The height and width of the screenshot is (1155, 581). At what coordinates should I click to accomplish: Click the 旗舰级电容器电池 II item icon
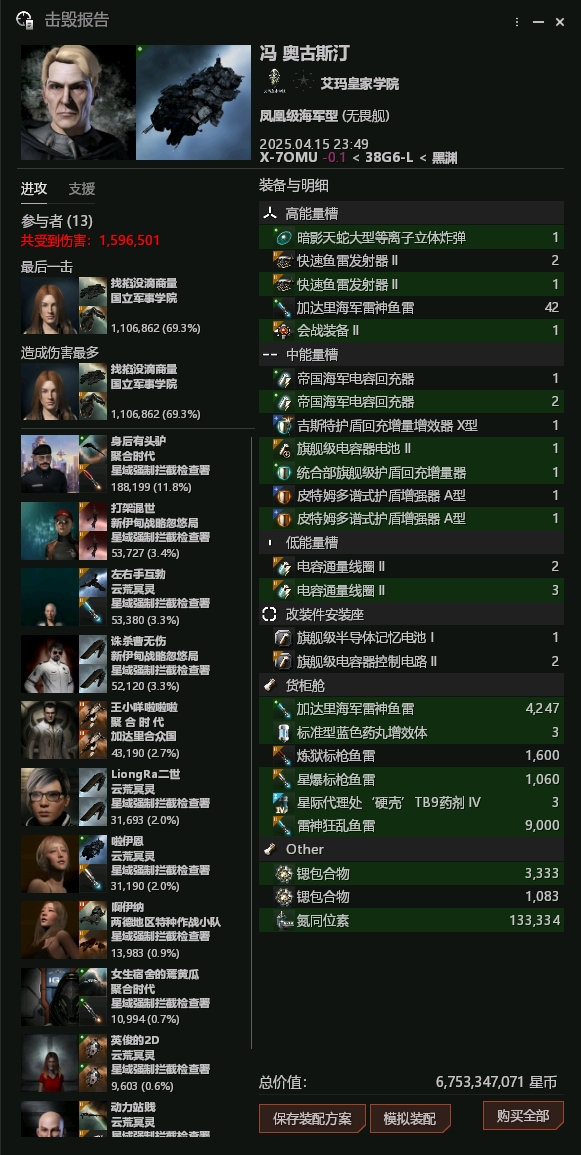[x=284, y=449]
